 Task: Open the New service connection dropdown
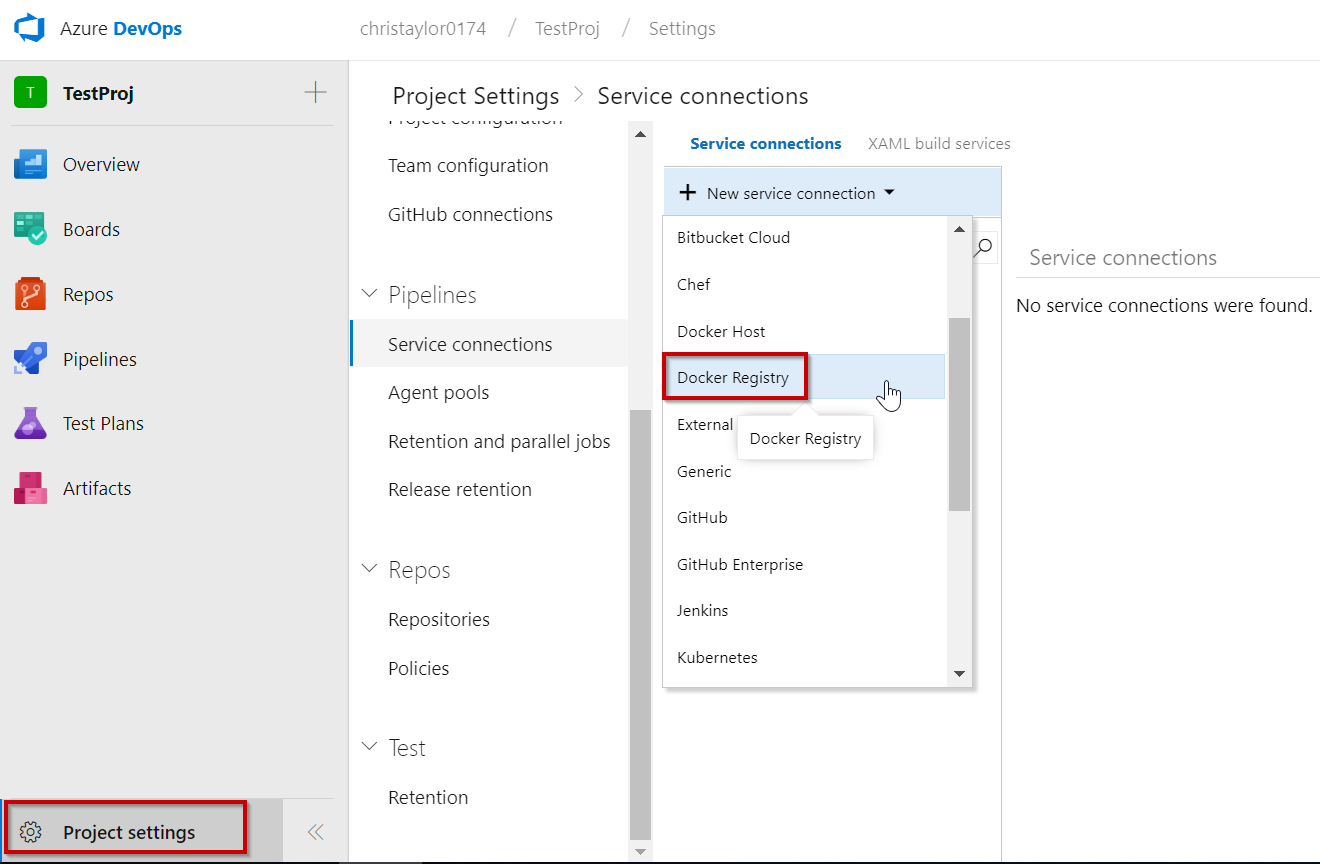[x=786, y=193]
